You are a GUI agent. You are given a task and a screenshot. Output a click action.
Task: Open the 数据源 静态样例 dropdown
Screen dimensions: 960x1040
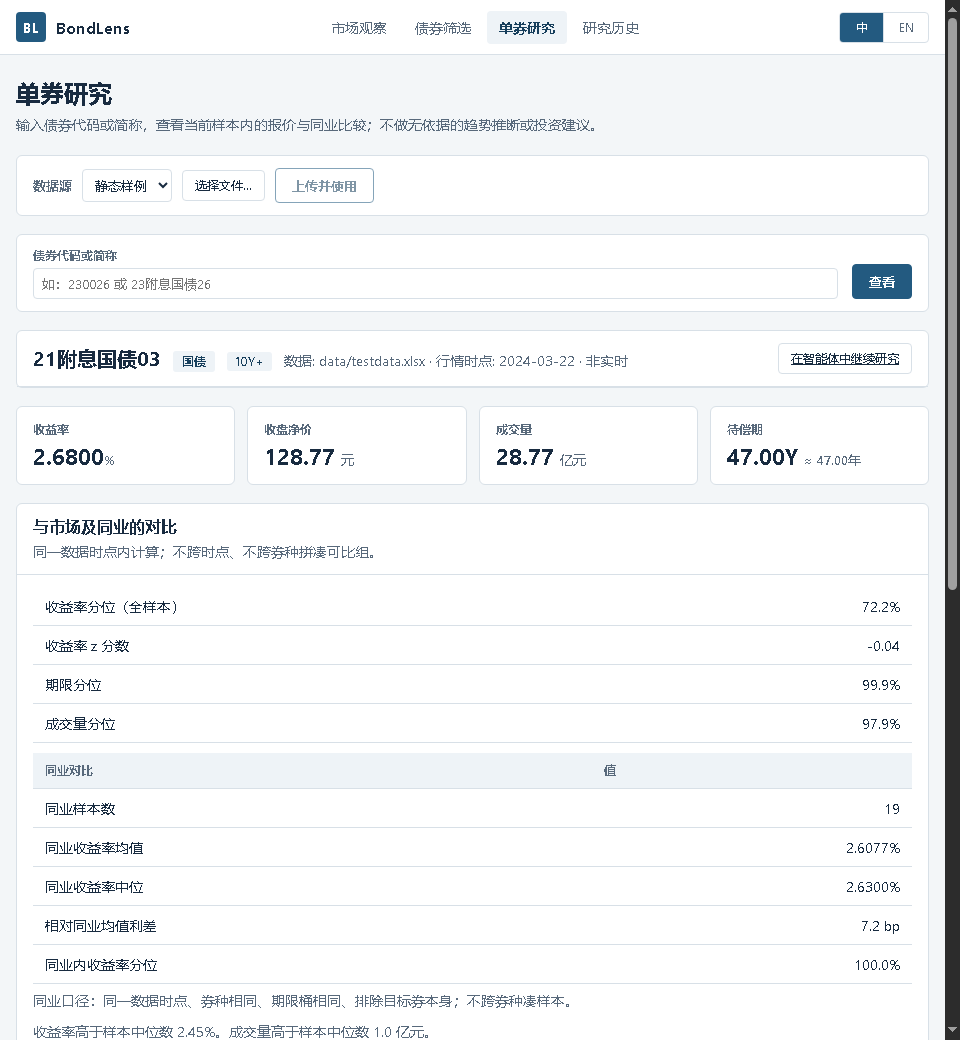(127, 186)
